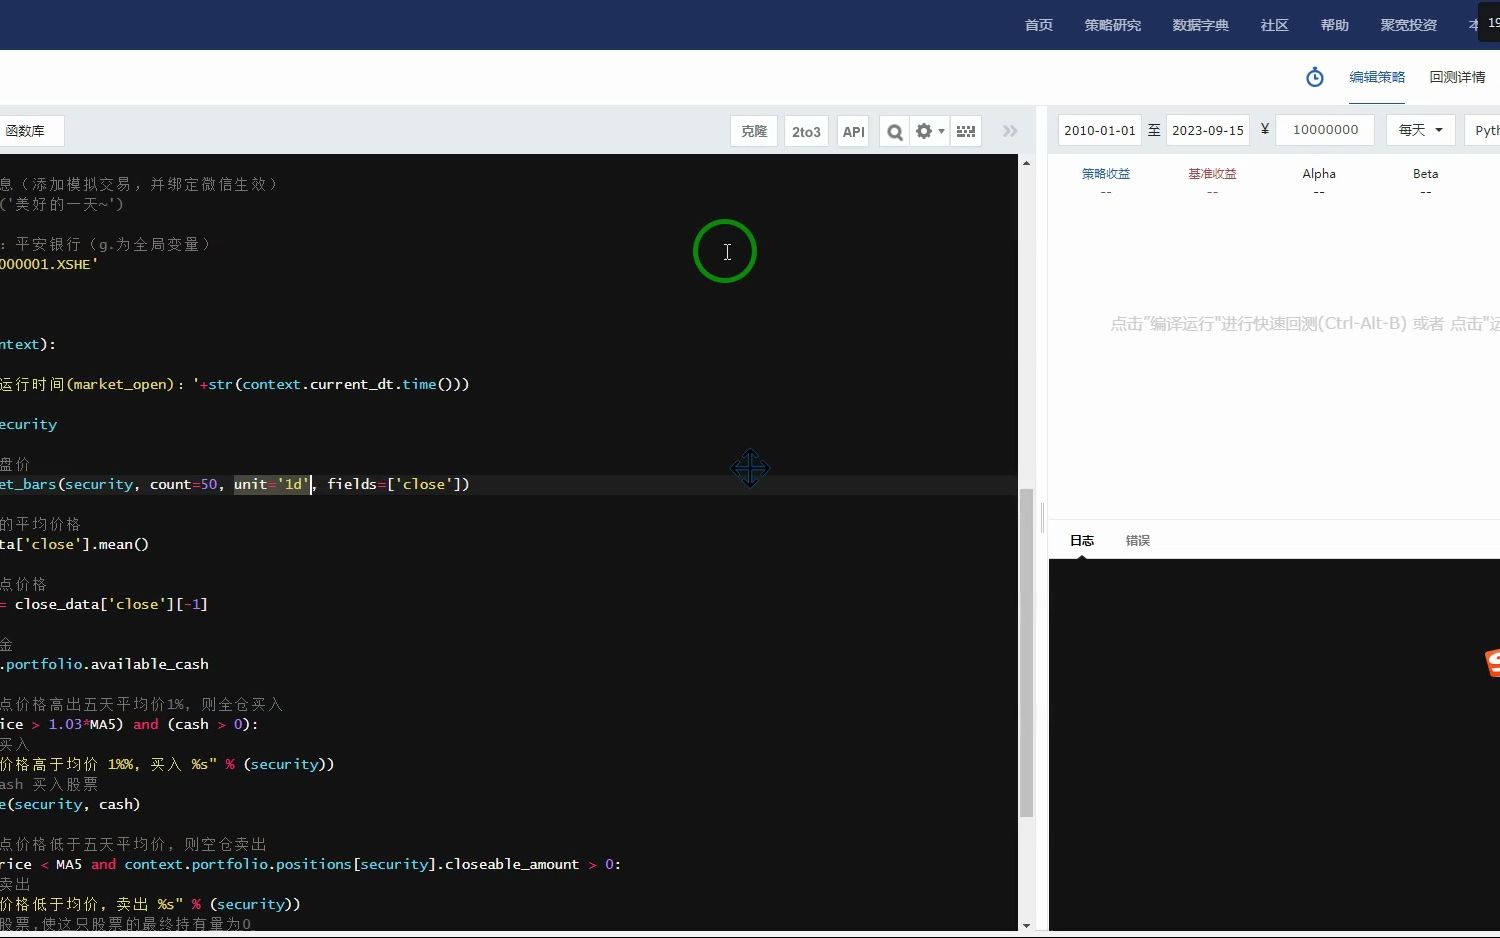Open the API reference button
The width and height of the screenshot is (1500, 938).
click(x=853, y=131)
